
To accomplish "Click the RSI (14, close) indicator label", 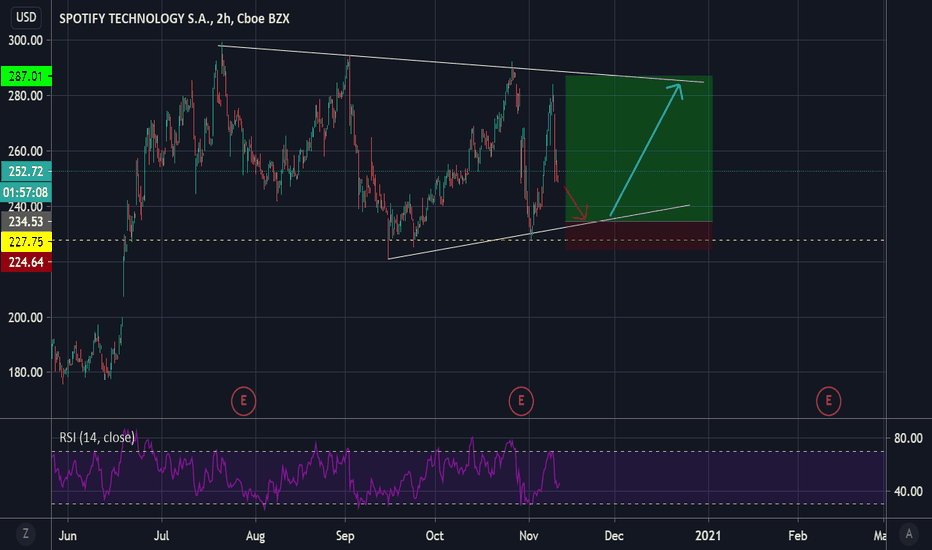I will [97, 438].
